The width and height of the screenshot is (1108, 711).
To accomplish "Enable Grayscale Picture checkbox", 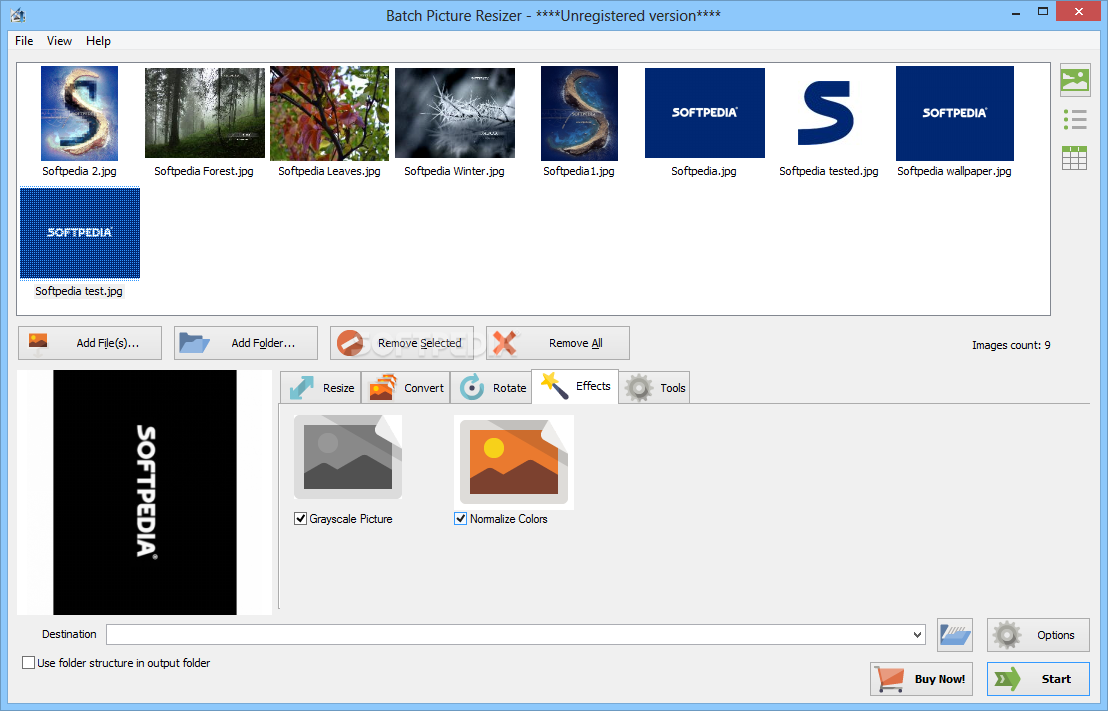I will click(300, 519).
